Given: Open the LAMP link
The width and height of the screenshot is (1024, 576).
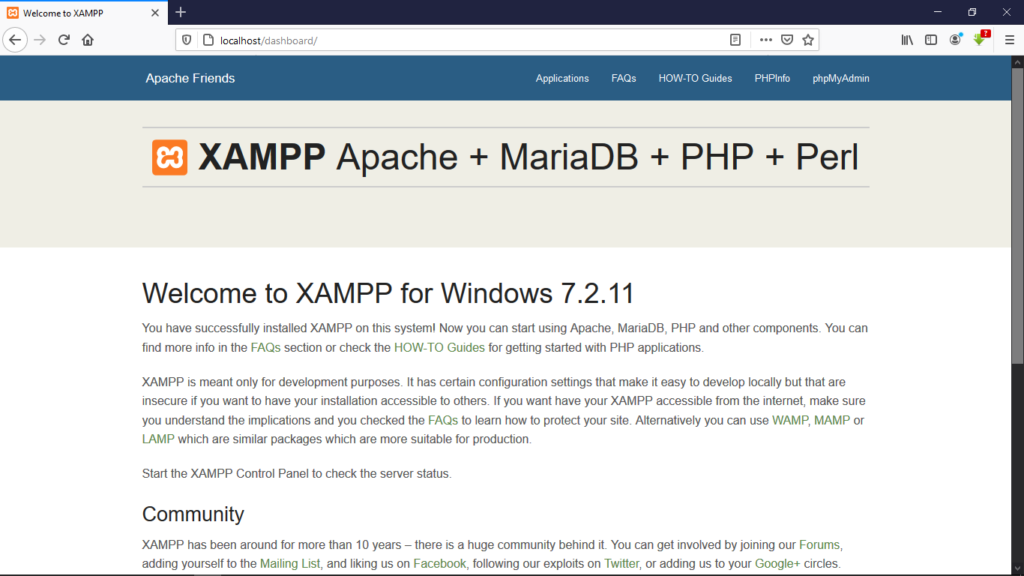Looking at the screenshot, I should click(158, 439).
